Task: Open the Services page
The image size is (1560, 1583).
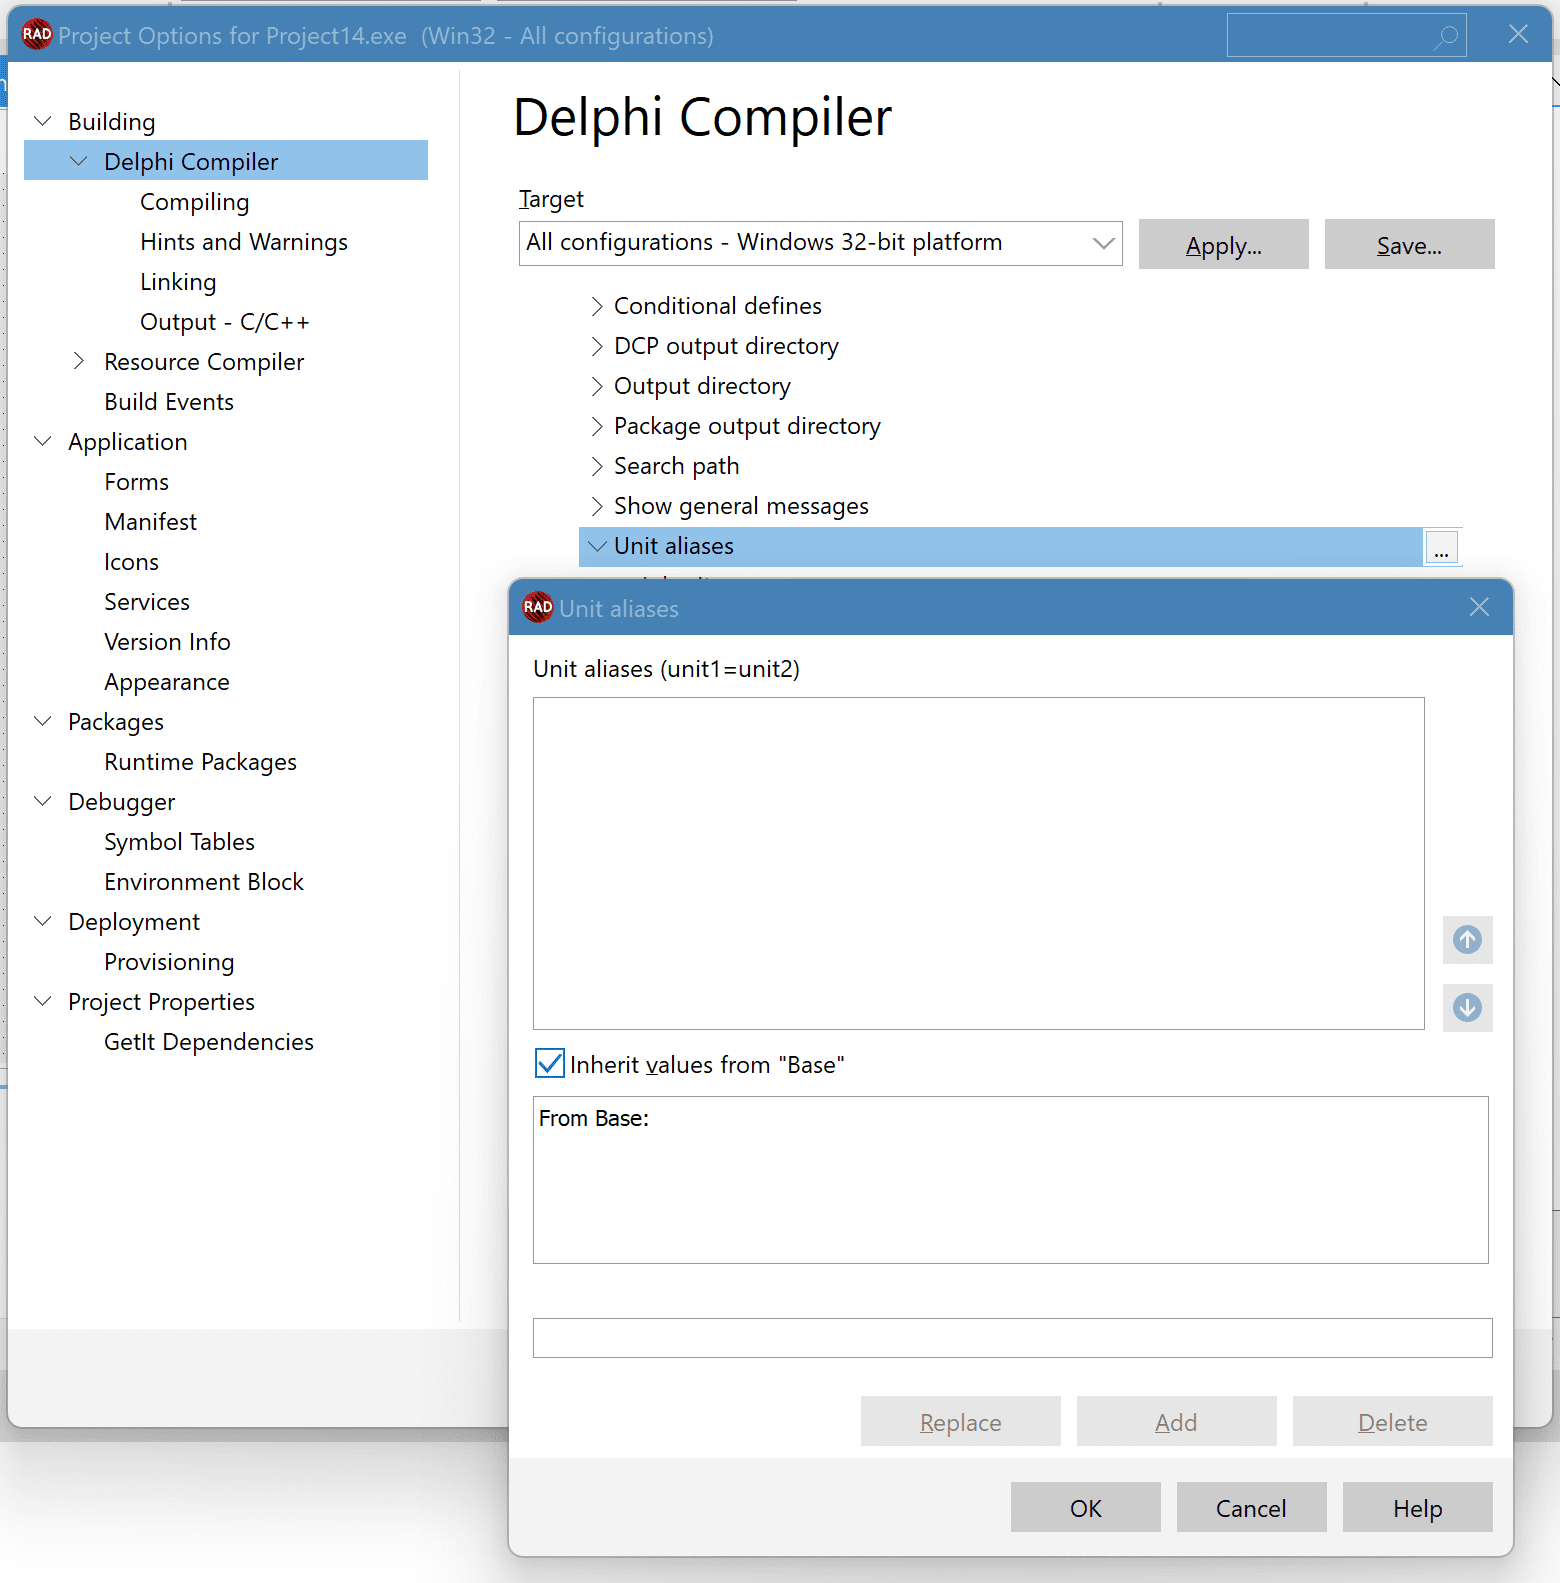Action: 147,602
